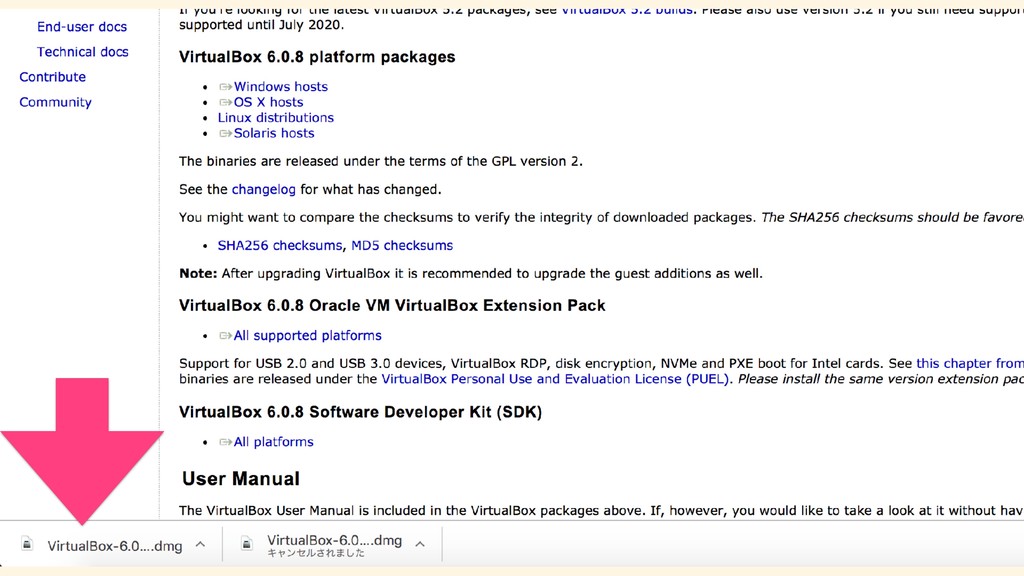Open the End-user docs sidebar link

(x=82, y=27)
